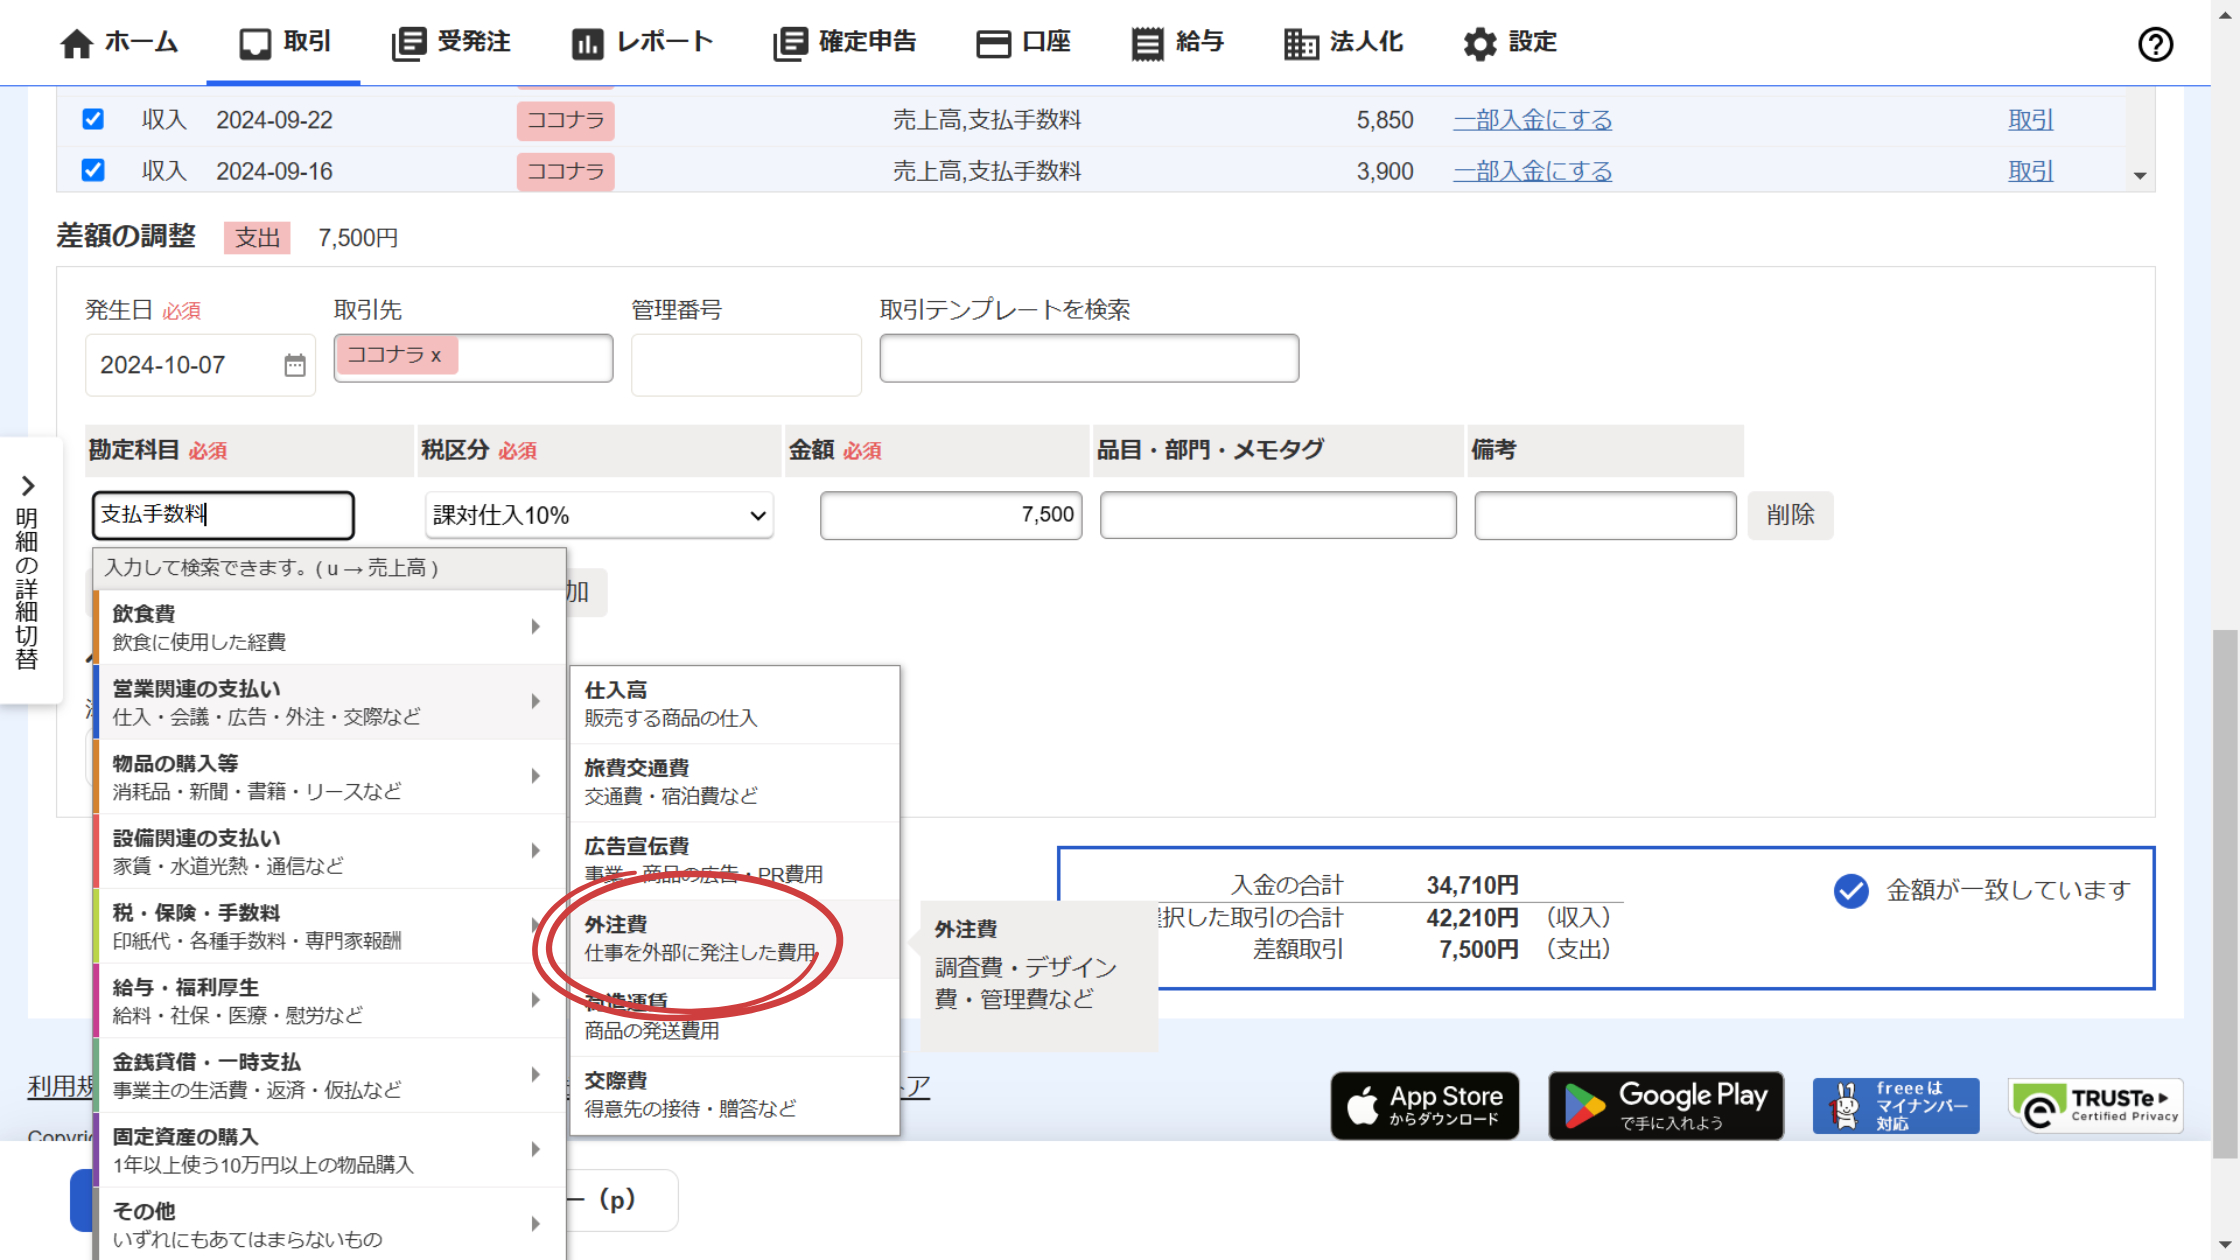This screenshot has height=1260, width=2240.
Task: Click the 法人化 building icon
Action: point(1300,43)
